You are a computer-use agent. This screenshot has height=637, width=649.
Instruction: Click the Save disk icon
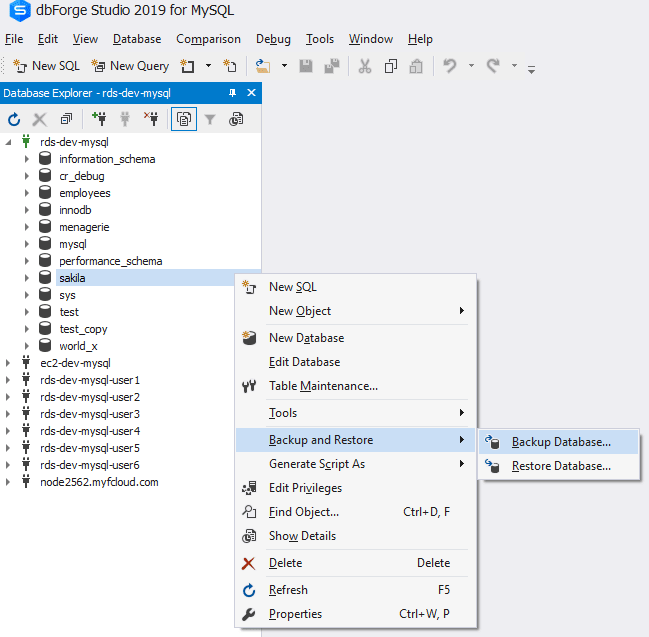tap(306, 66)
